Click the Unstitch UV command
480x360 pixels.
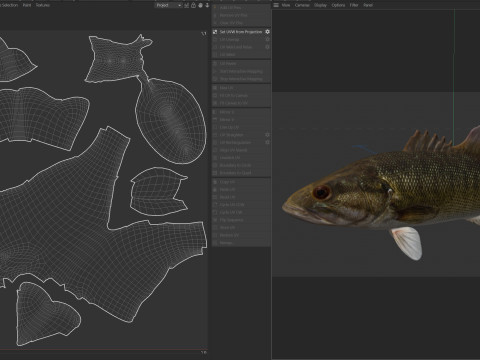[x=241, y=158]
